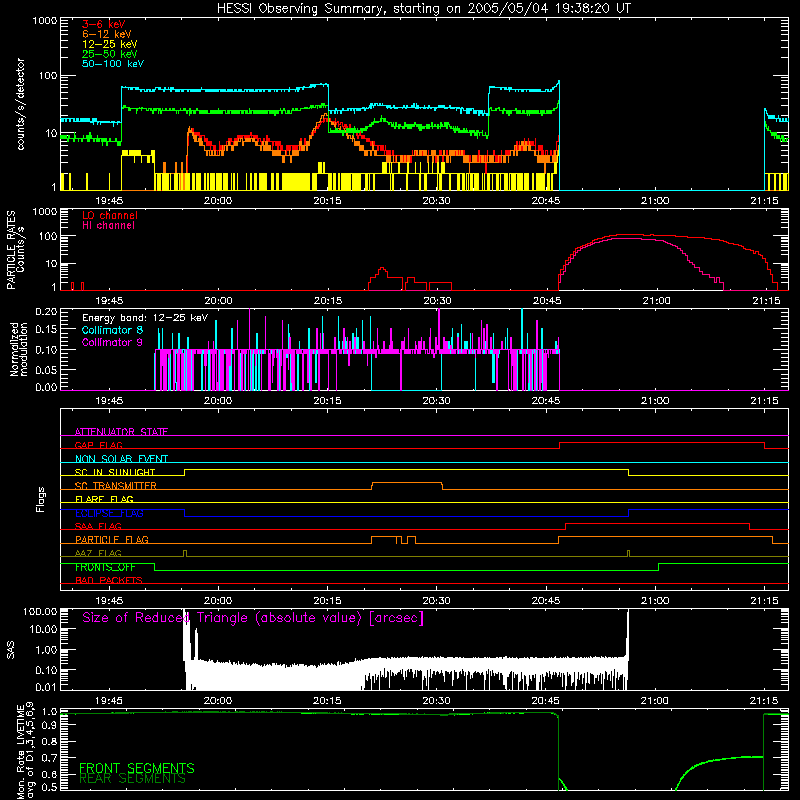Click the FRONT SEGMENTS legend label
Viewport: 800px width, 800px height.
point(137,768)
